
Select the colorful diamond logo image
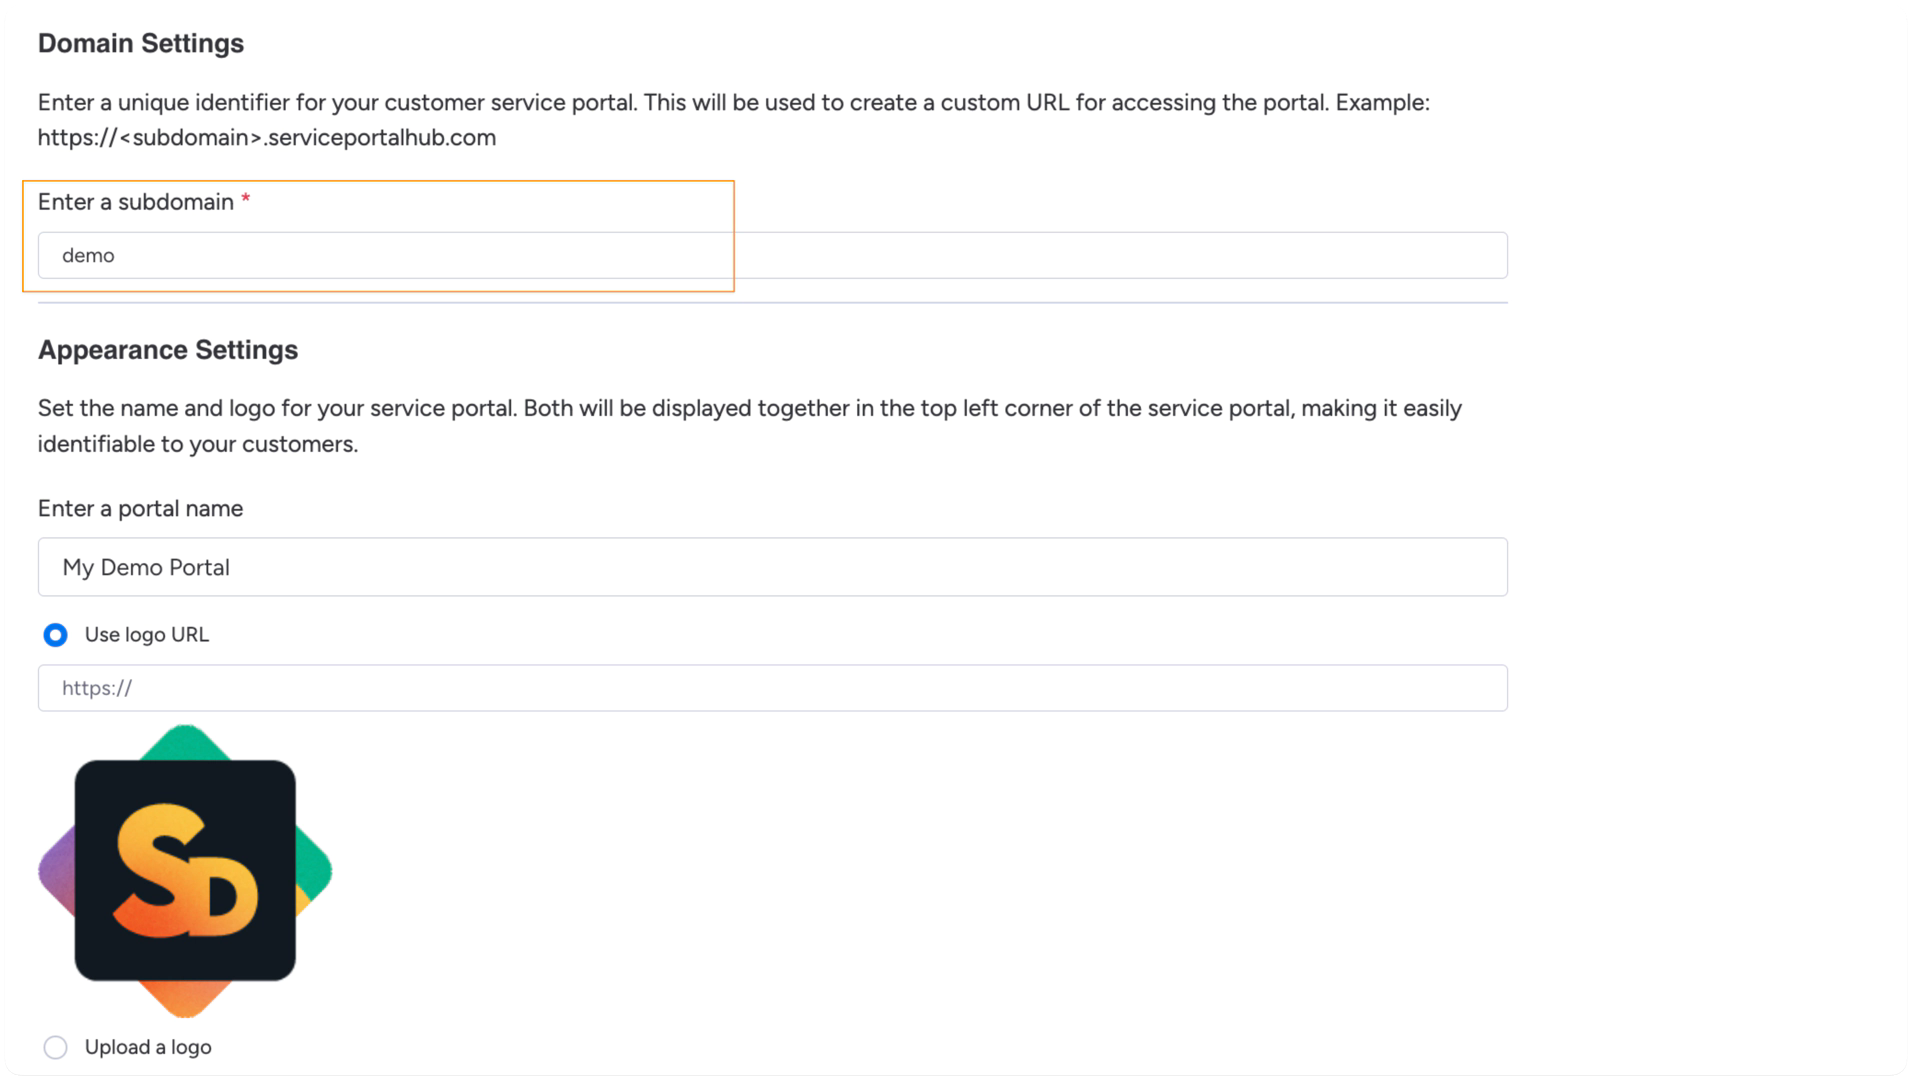pyautogui.click(x=186, y=870)
